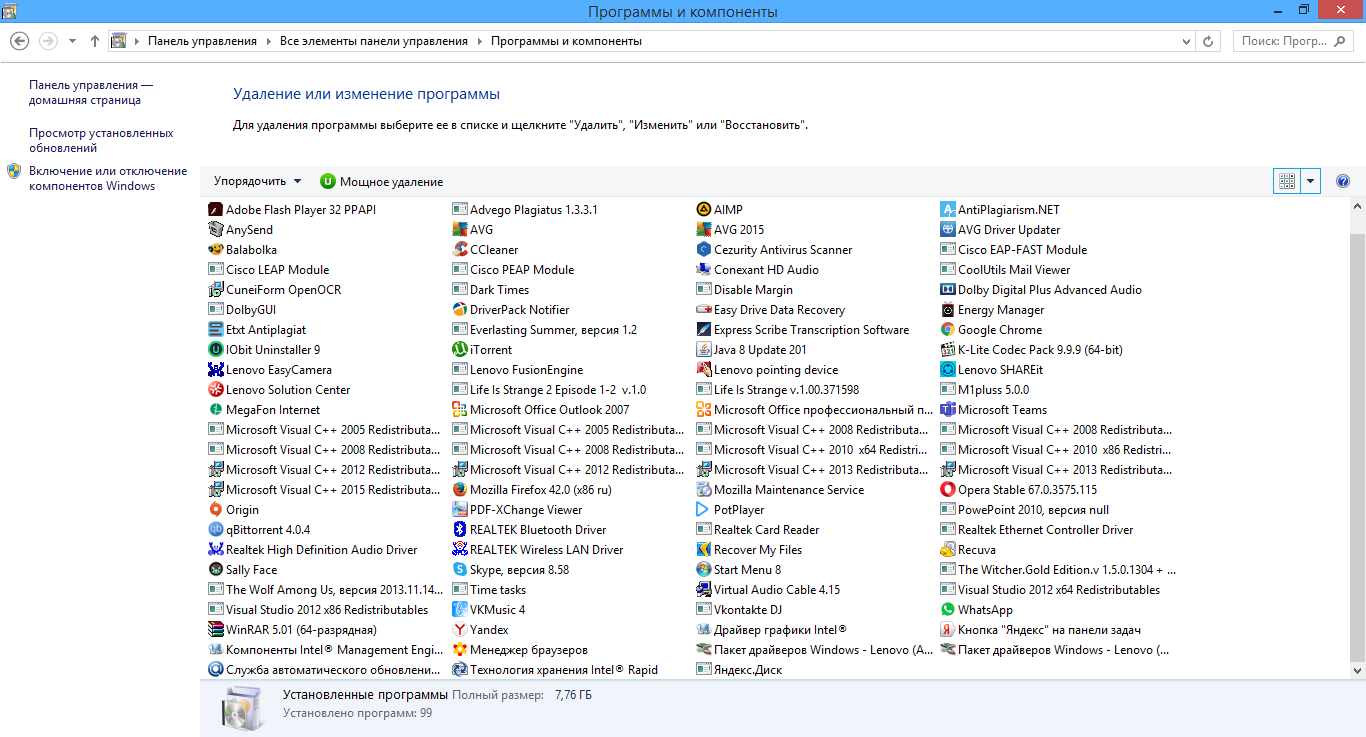This screenshot has height=737, width=1366.
Task: Select the Origin icon
Action: pyautogui.click(x=215, y=510)
